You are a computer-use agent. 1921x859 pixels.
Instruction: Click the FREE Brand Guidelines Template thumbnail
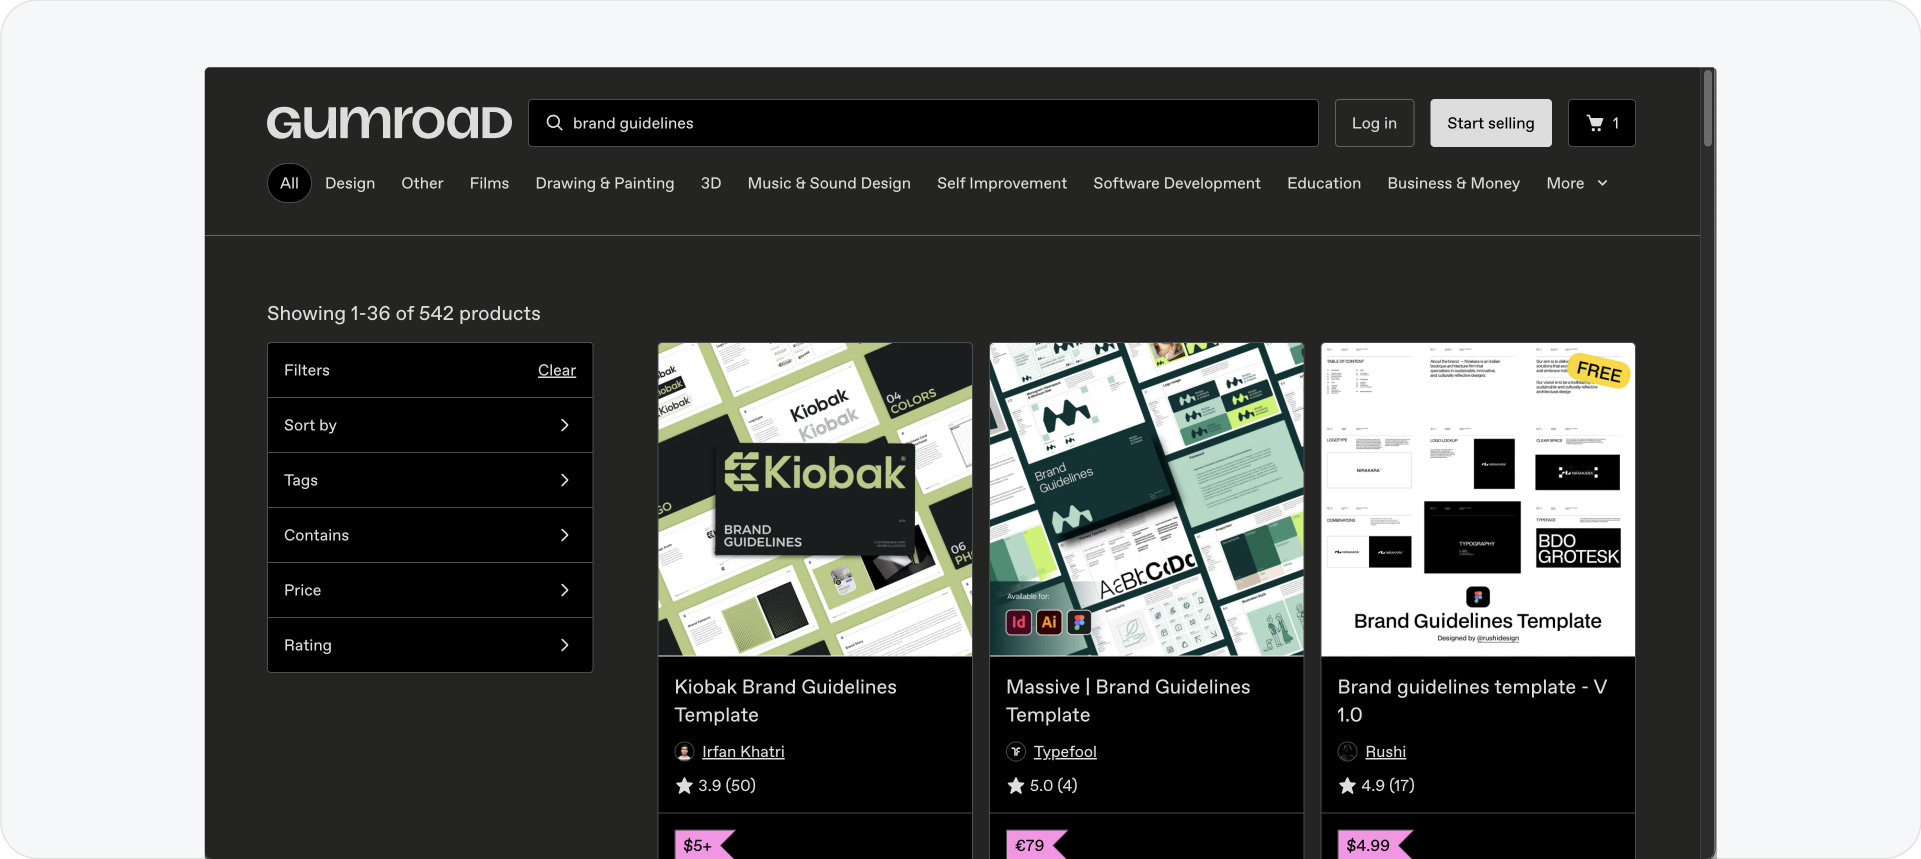pos(1478,500)
